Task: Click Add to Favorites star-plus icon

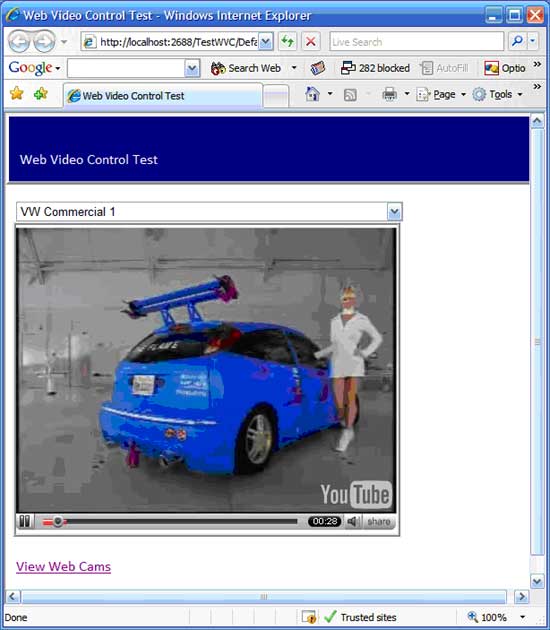Action: click(41, 94)
